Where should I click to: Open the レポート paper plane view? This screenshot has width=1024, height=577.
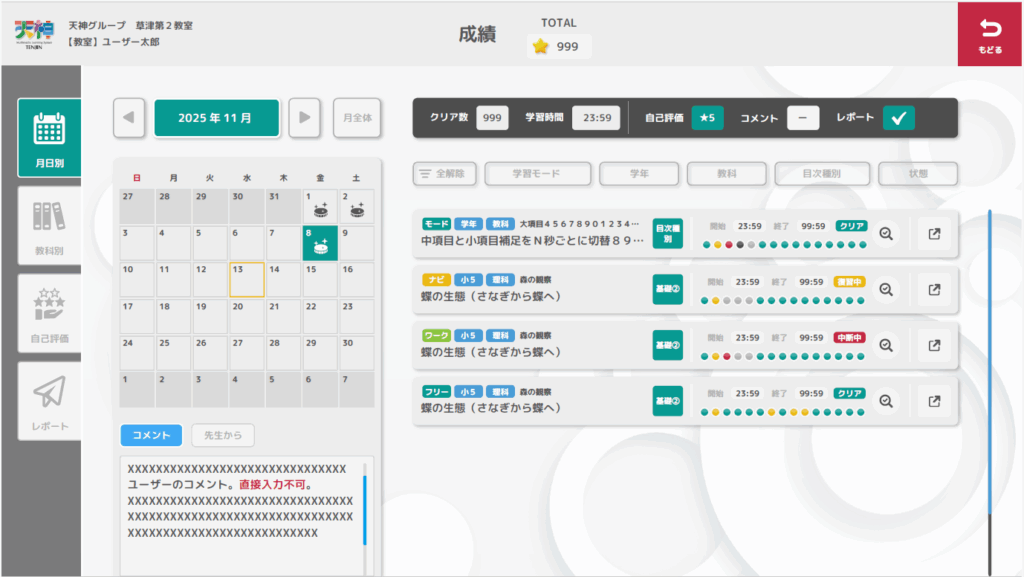click(49, 400)
